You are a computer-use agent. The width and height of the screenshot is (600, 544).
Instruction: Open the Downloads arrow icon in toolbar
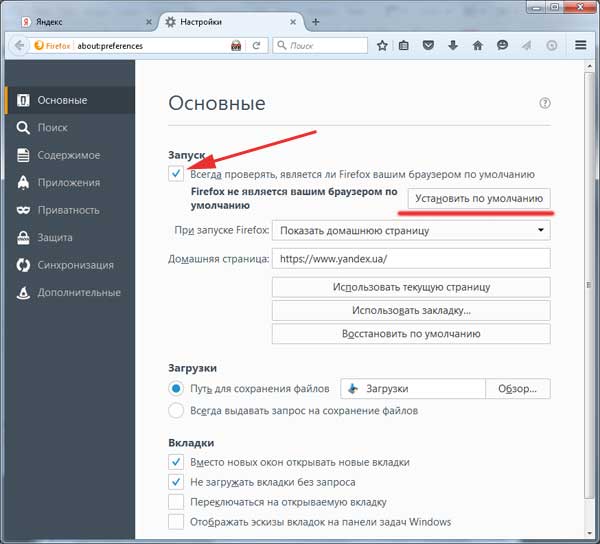(453, 45)
